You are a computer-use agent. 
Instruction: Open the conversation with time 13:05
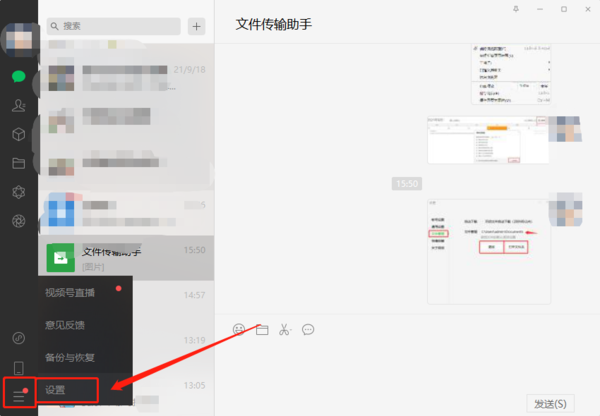(173, 393)
